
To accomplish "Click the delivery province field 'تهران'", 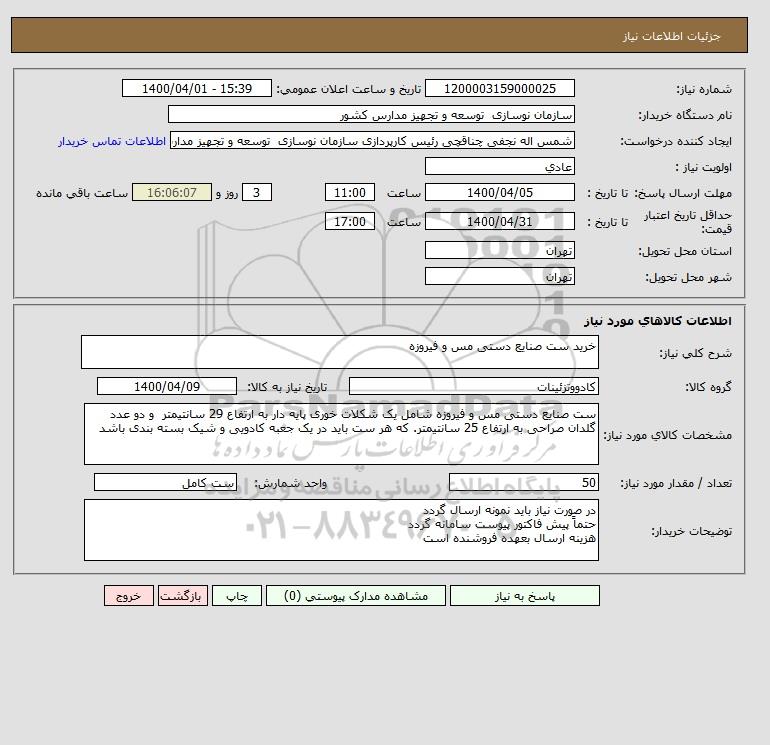I will coord(499,250).
